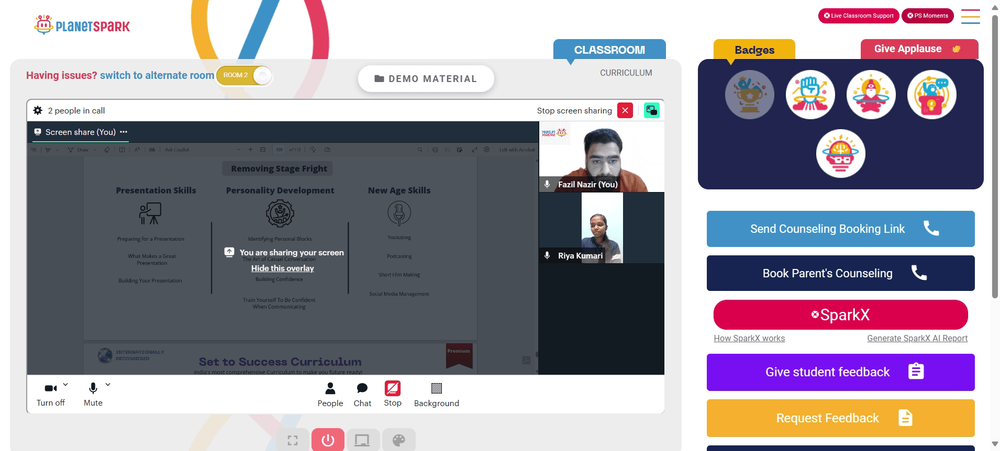Expand microphone options chevron

tap(108, 385)
